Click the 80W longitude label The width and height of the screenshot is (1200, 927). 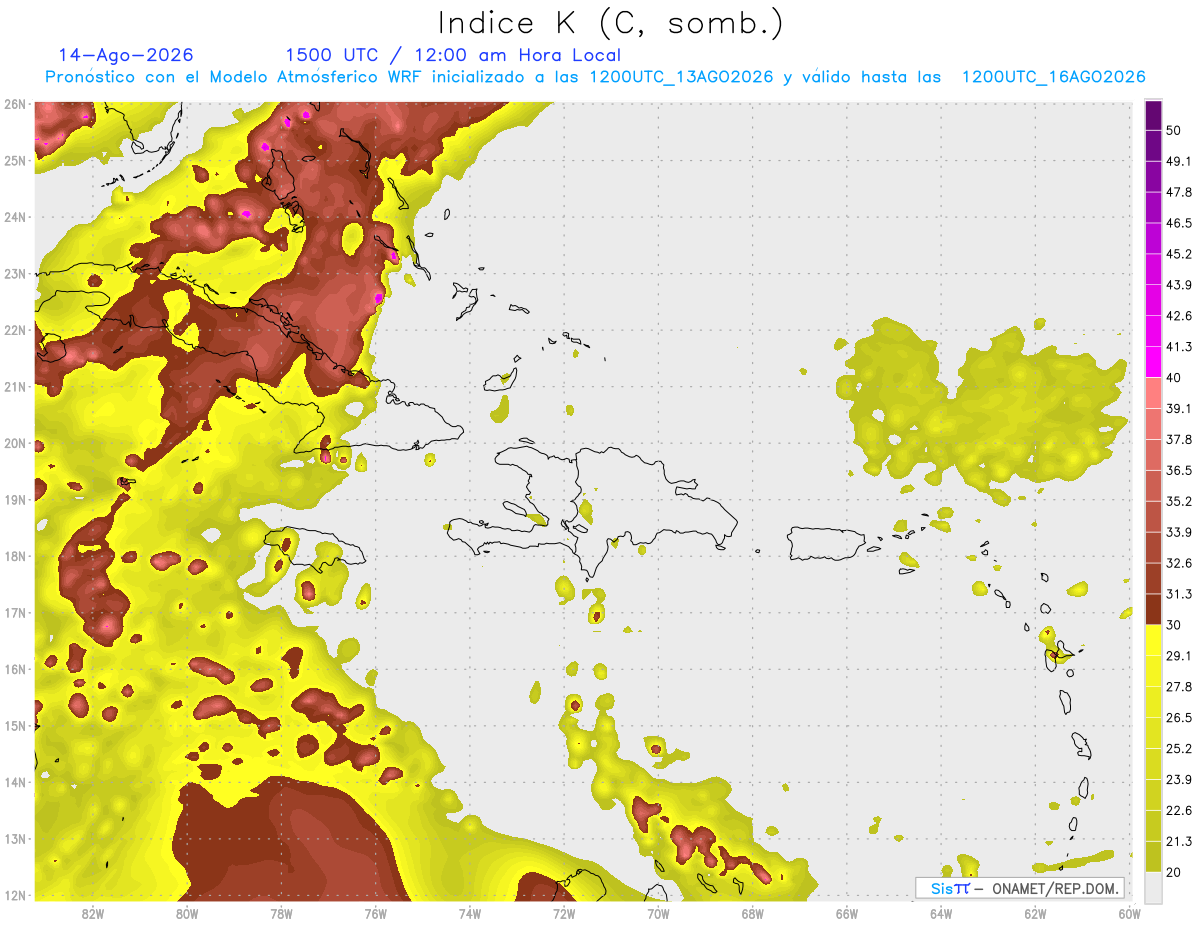point(187,913)
